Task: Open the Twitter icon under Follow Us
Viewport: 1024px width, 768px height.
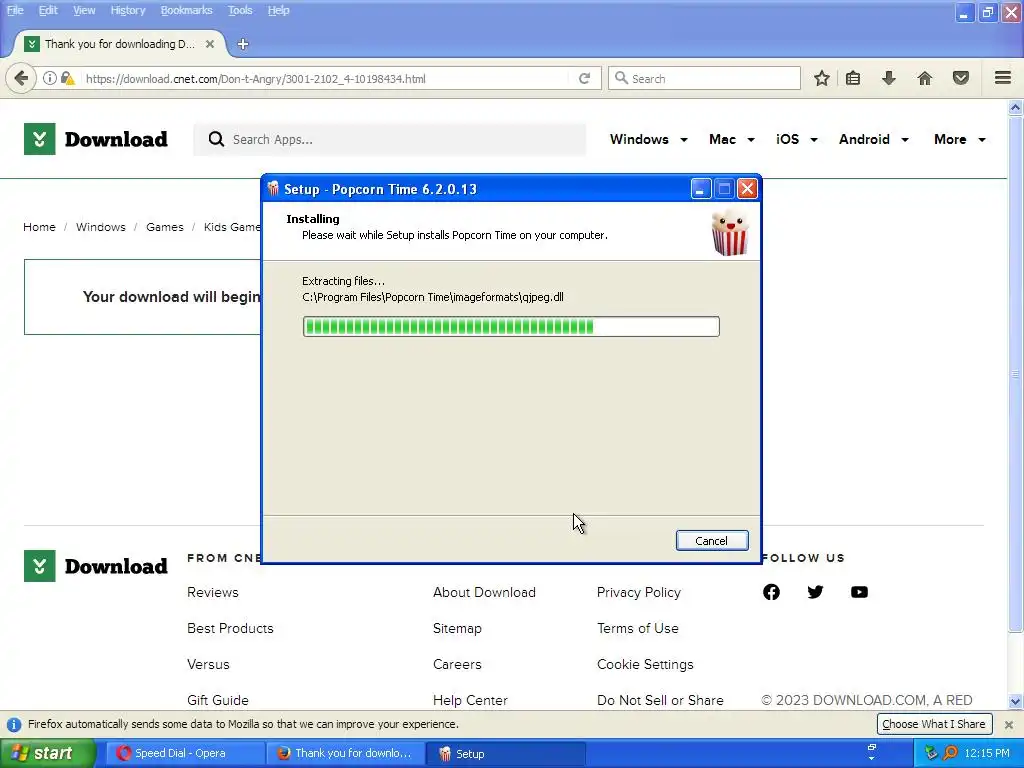Action: pos(815,592)
